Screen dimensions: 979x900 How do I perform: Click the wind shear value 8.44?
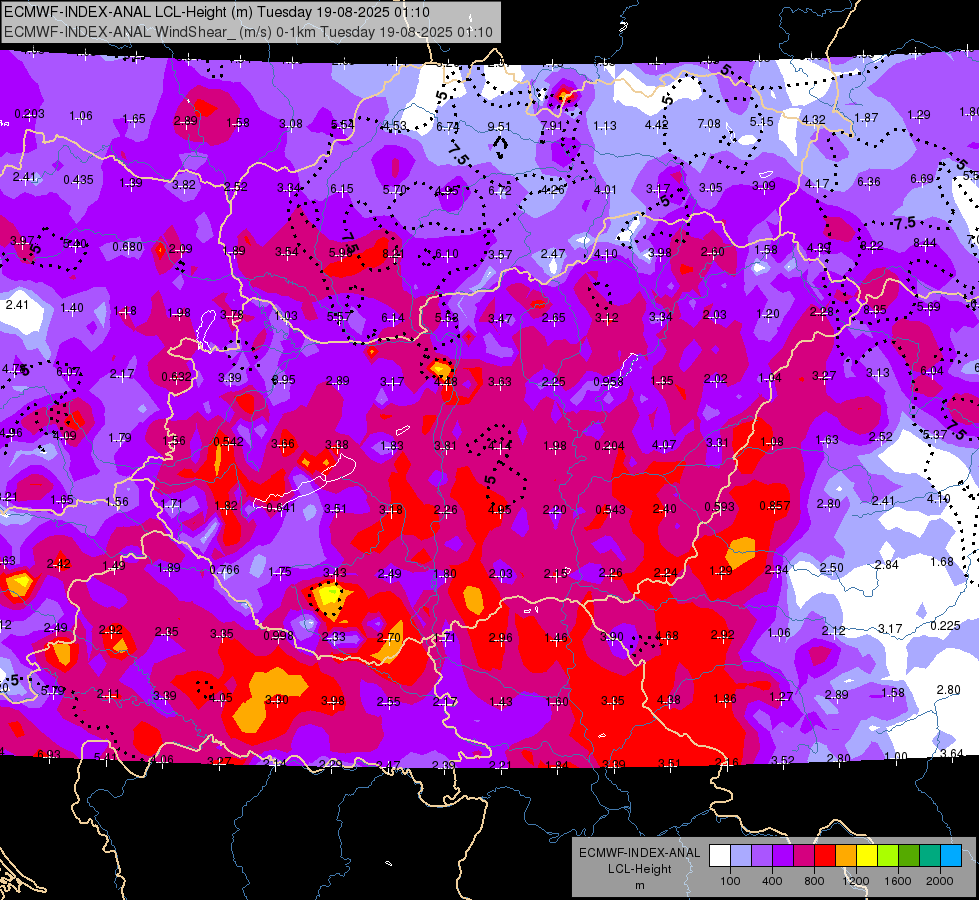tap(925, 242)
